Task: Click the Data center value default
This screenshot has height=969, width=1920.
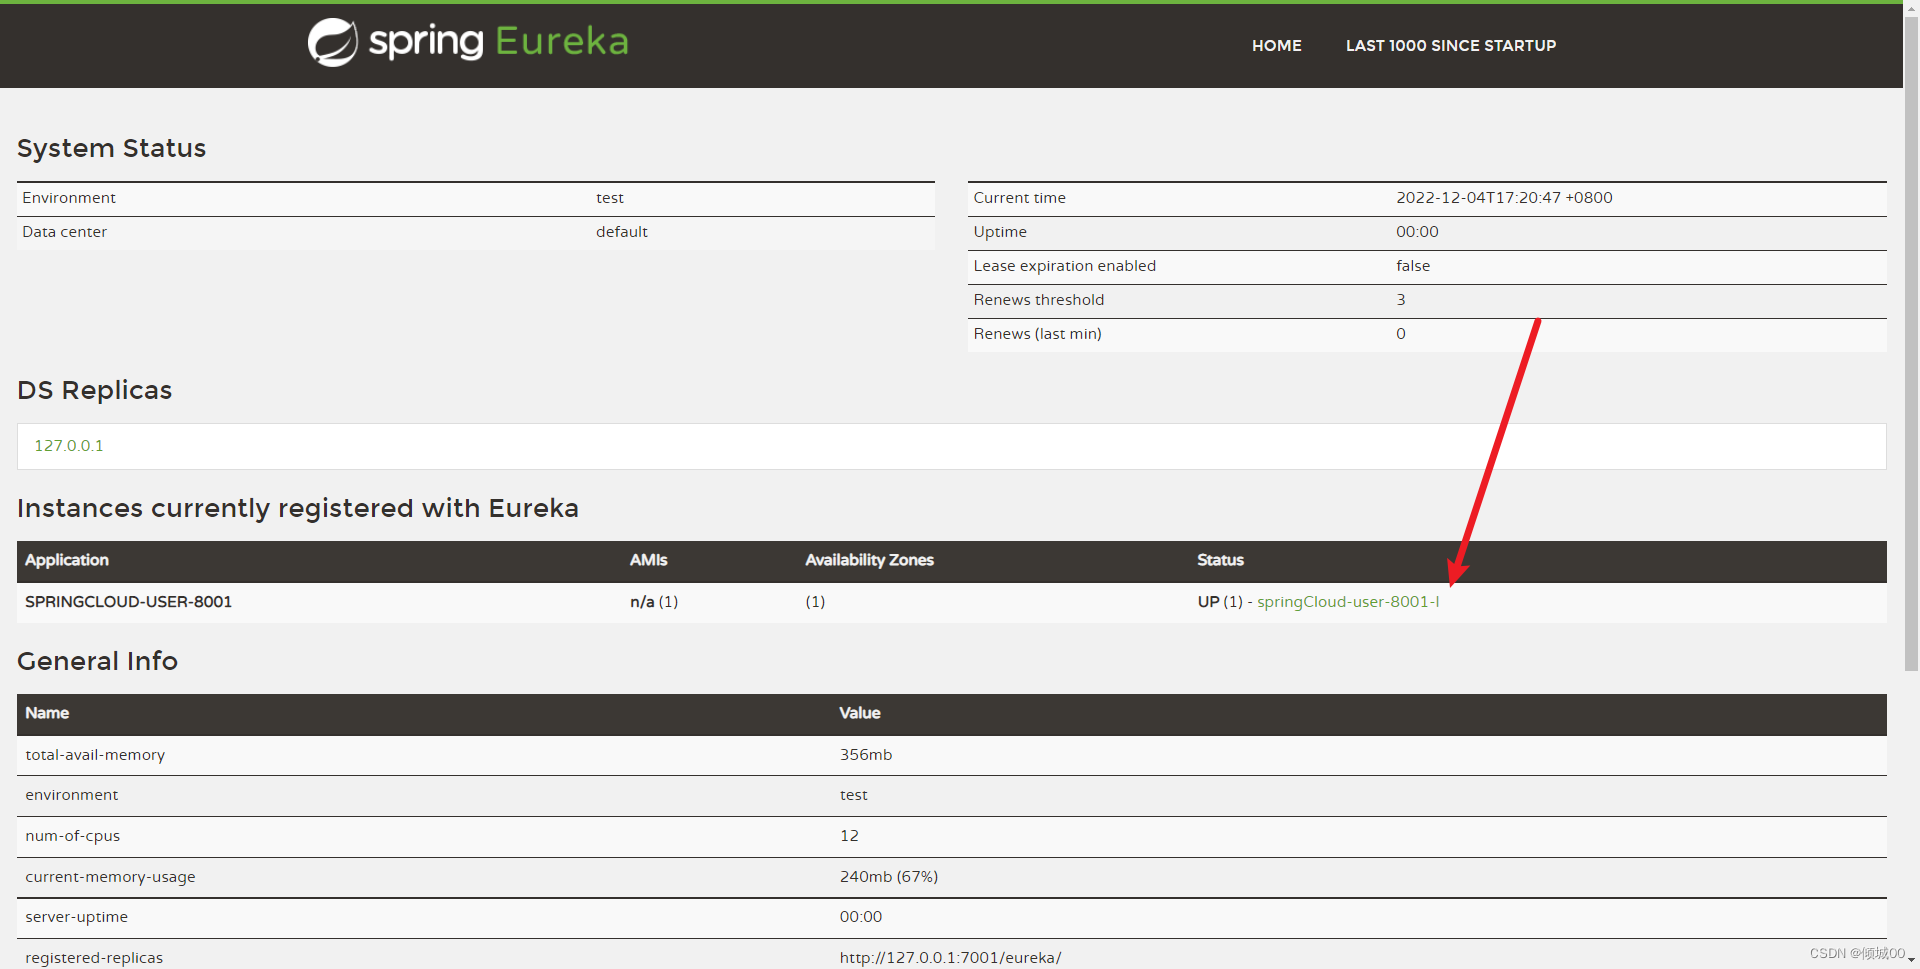Action: click(622, 232)
